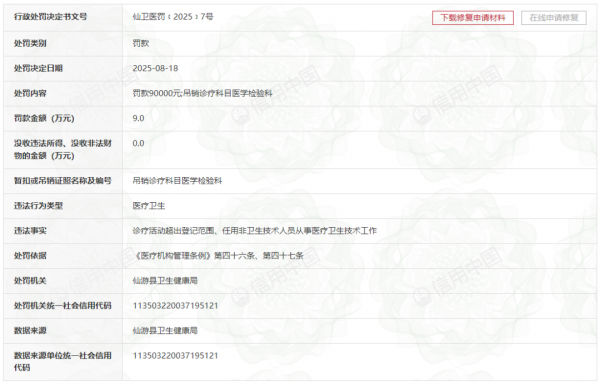
Task: Select the fine amount value 9.0
Action: tap(138, 118)
